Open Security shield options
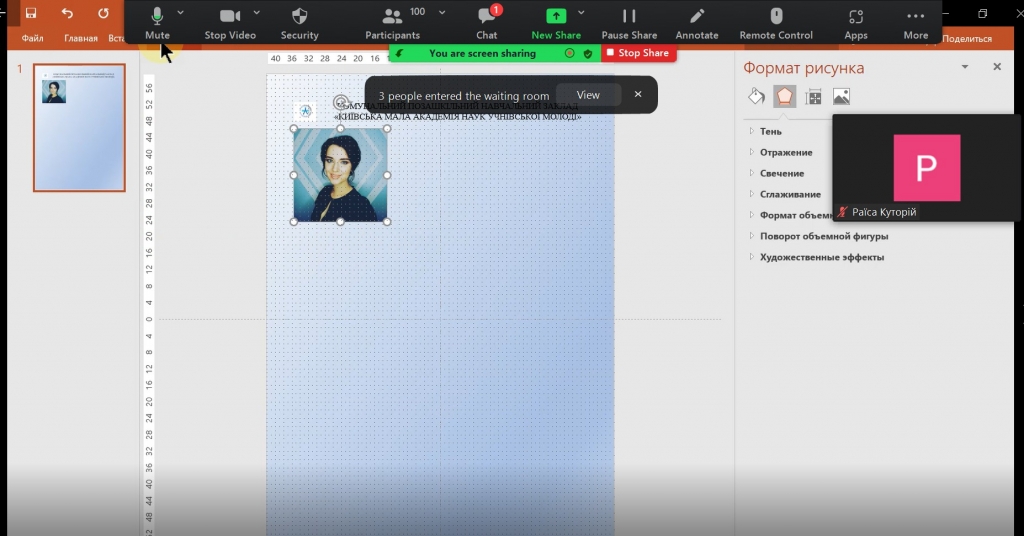This screenshot has width=1024, height=536. (299, 24)
